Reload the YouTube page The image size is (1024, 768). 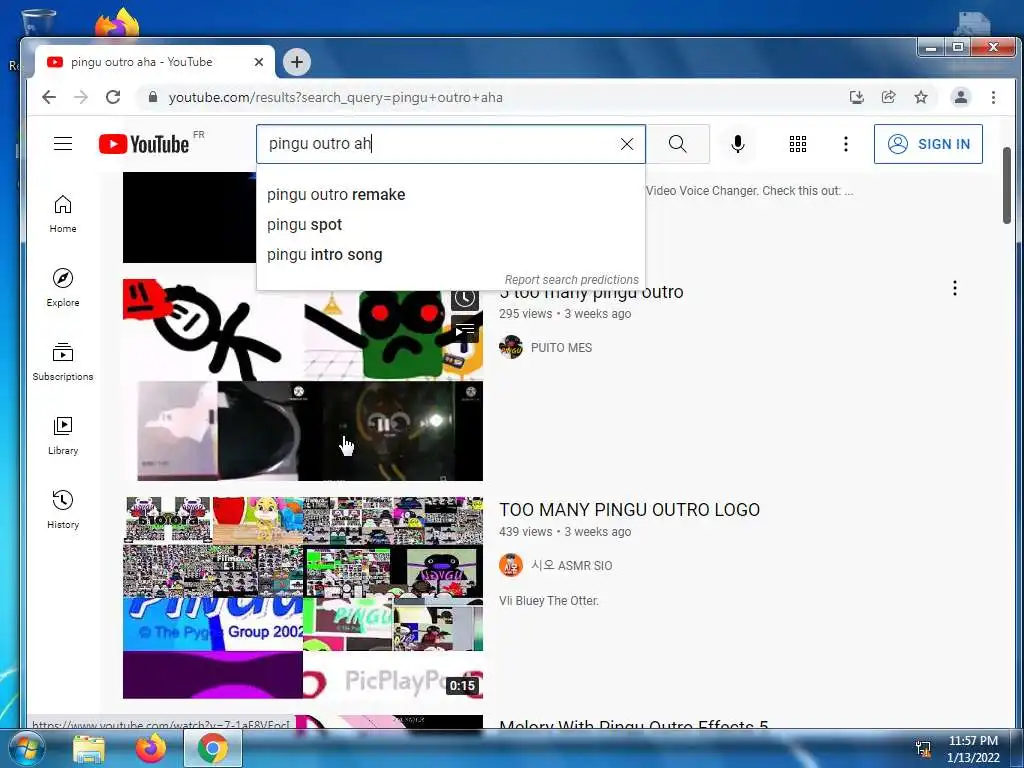click(x=113, y=97)
